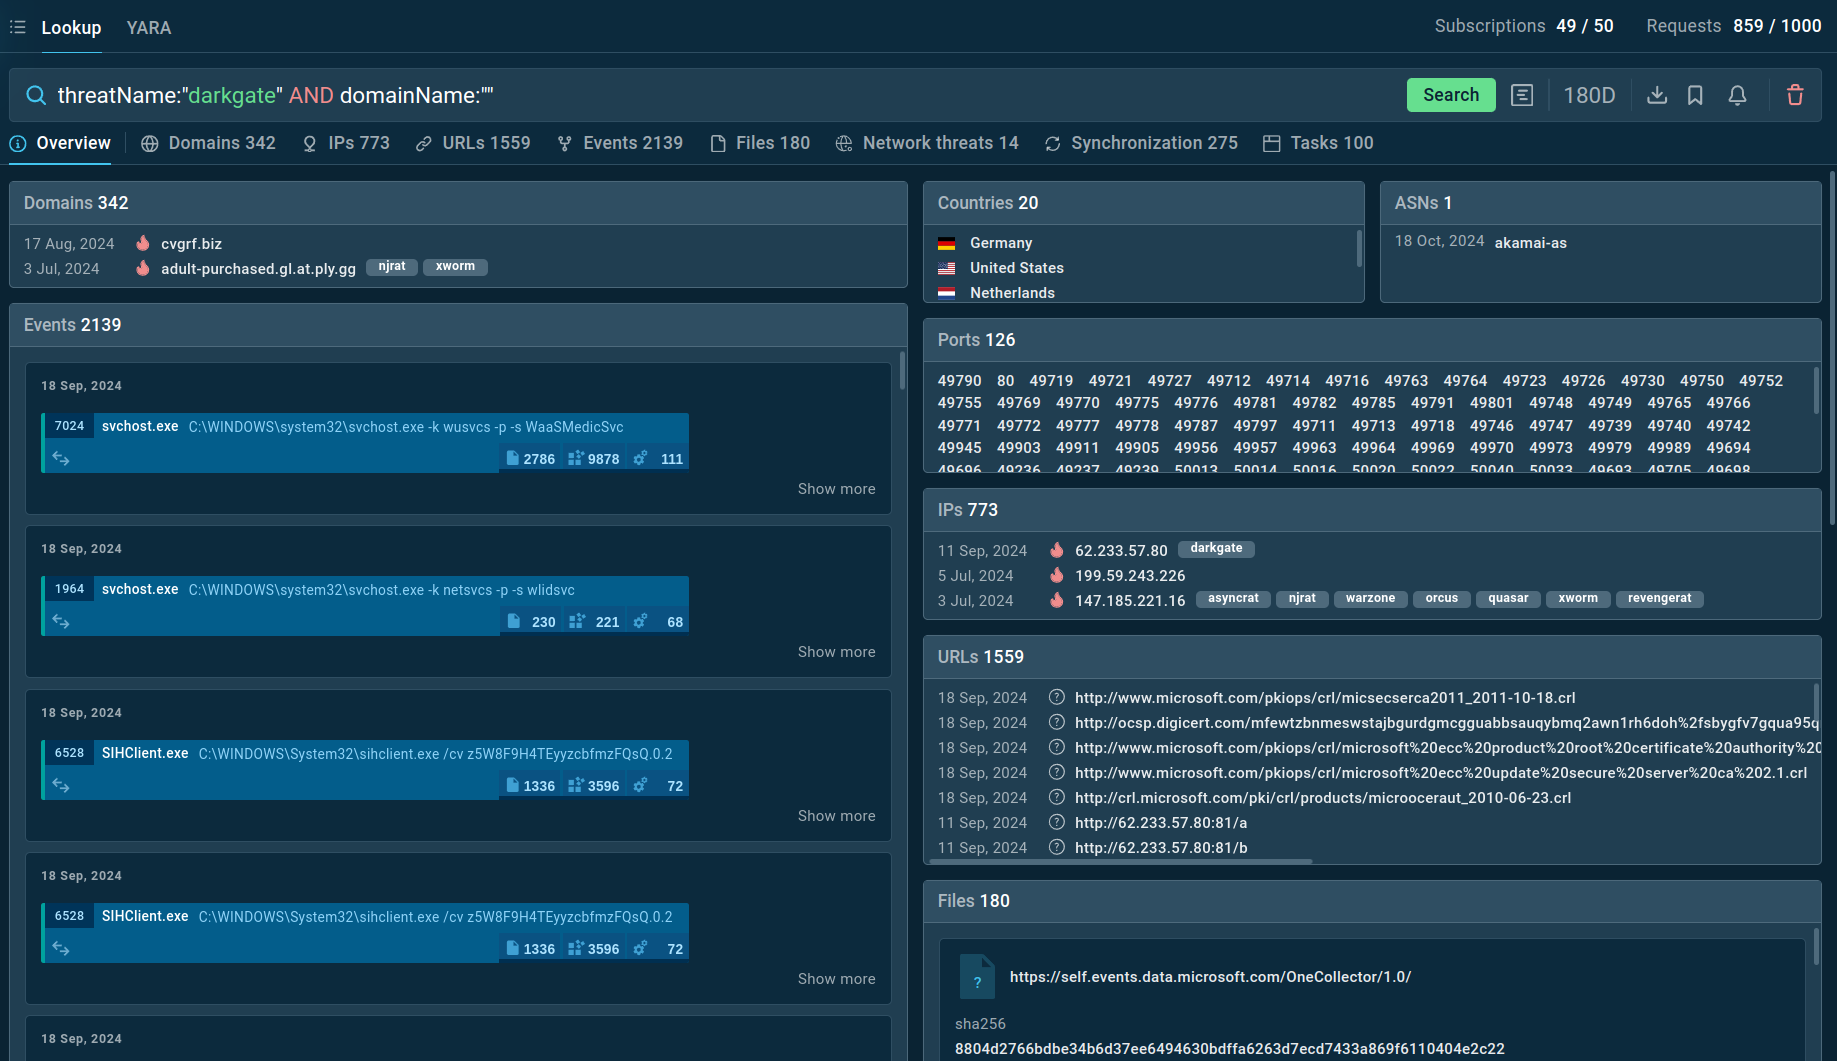Click the file icon in the Files panel
Screen dimensions: 1837x1061
pyautogui.click(x=976, y=977)
